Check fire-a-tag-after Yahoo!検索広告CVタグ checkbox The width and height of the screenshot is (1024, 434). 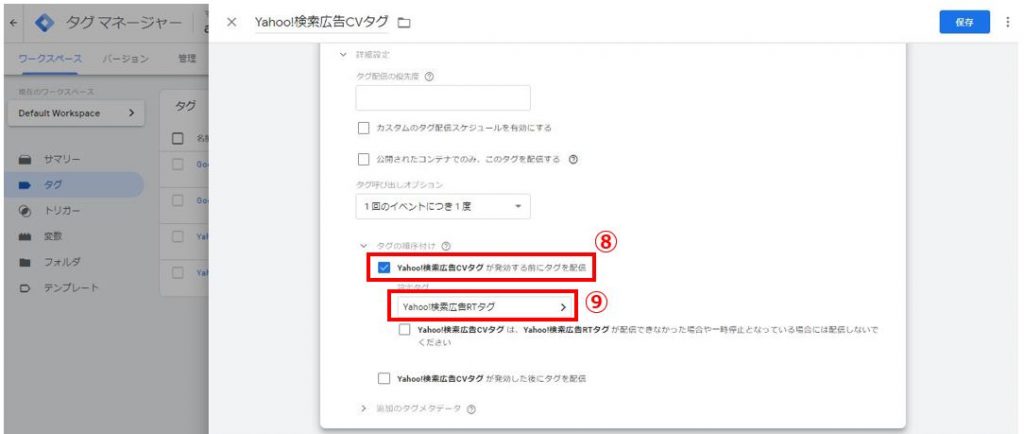coord(384,378)
